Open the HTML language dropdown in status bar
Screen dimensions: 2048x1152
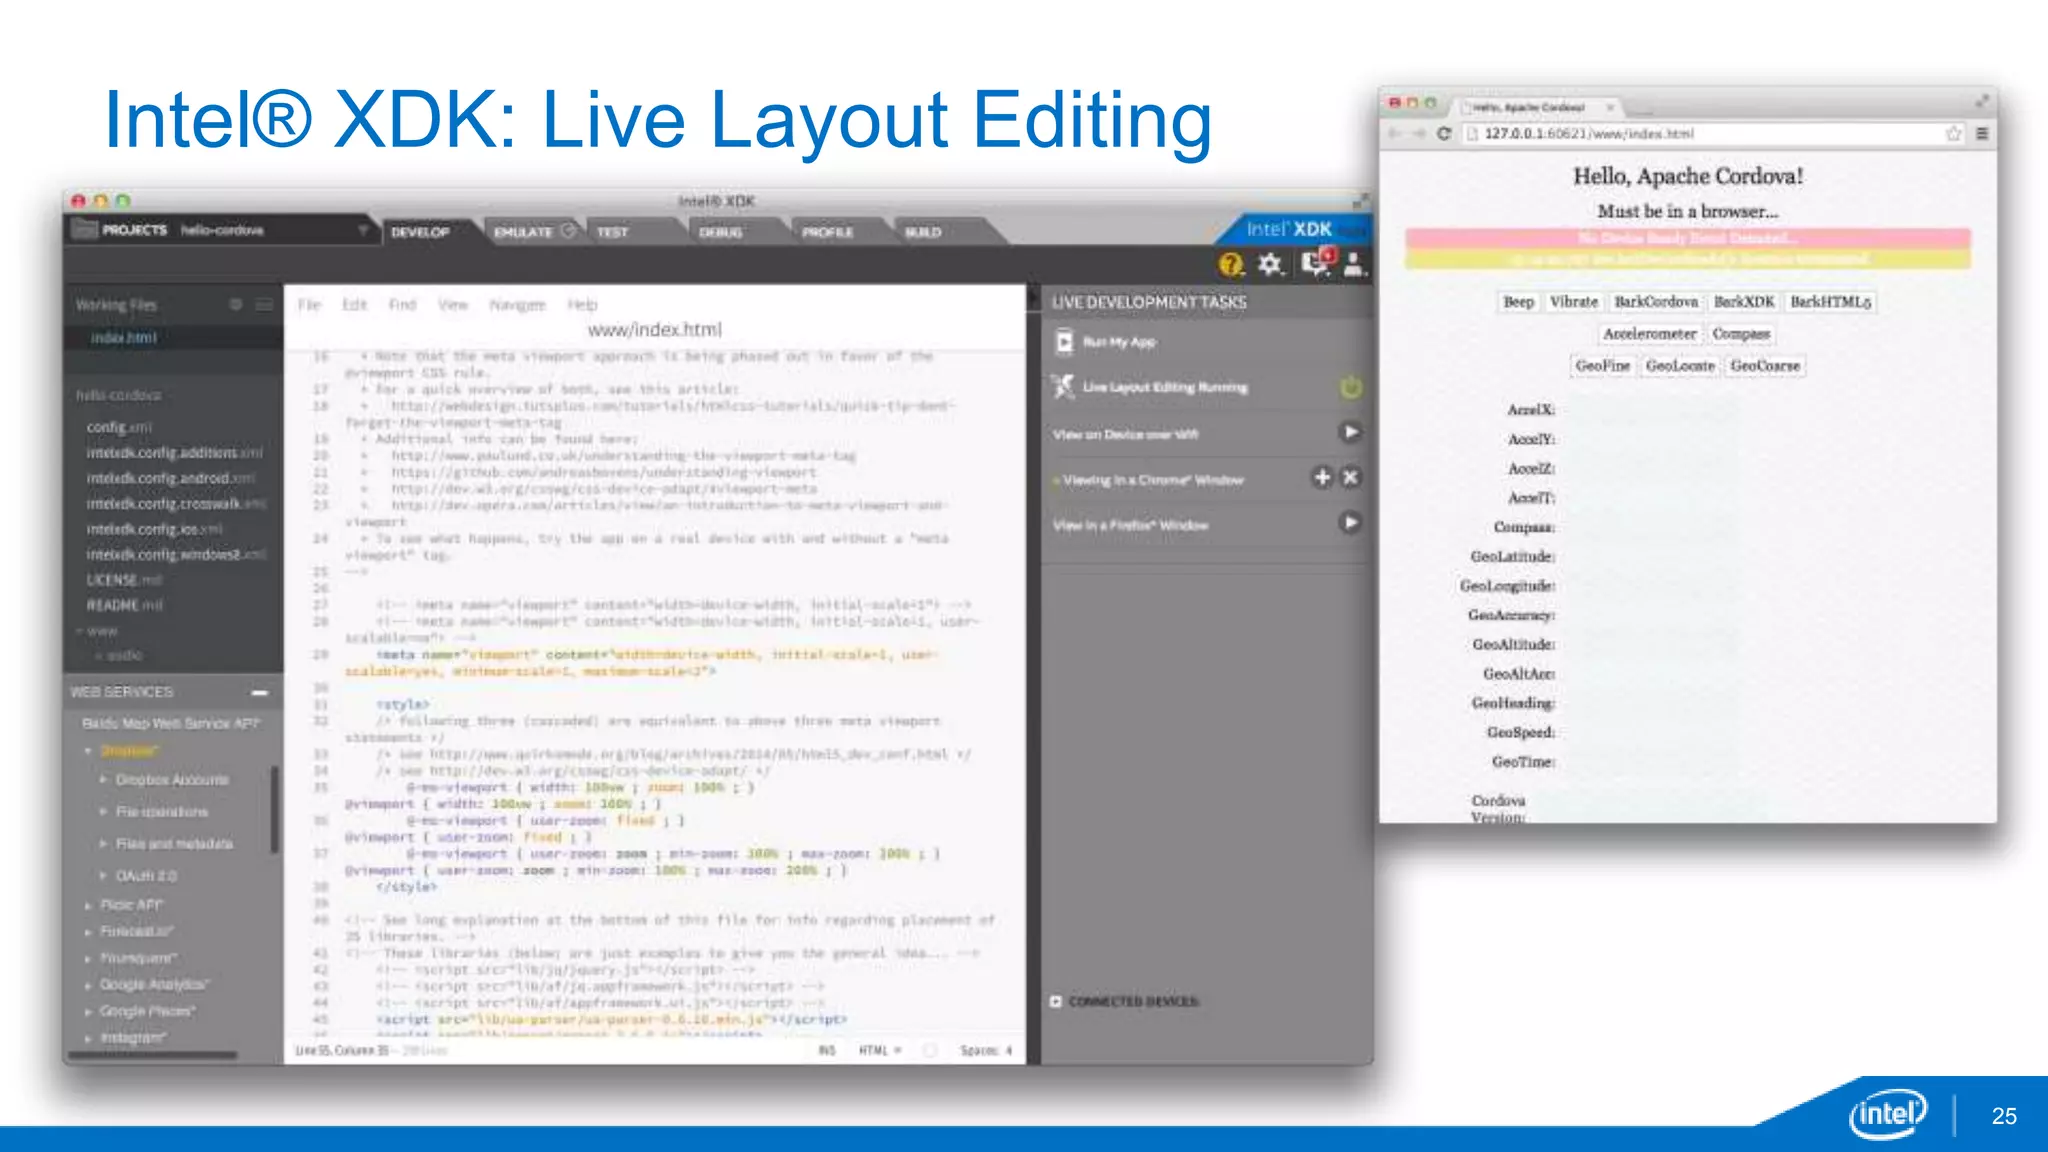880,1050
